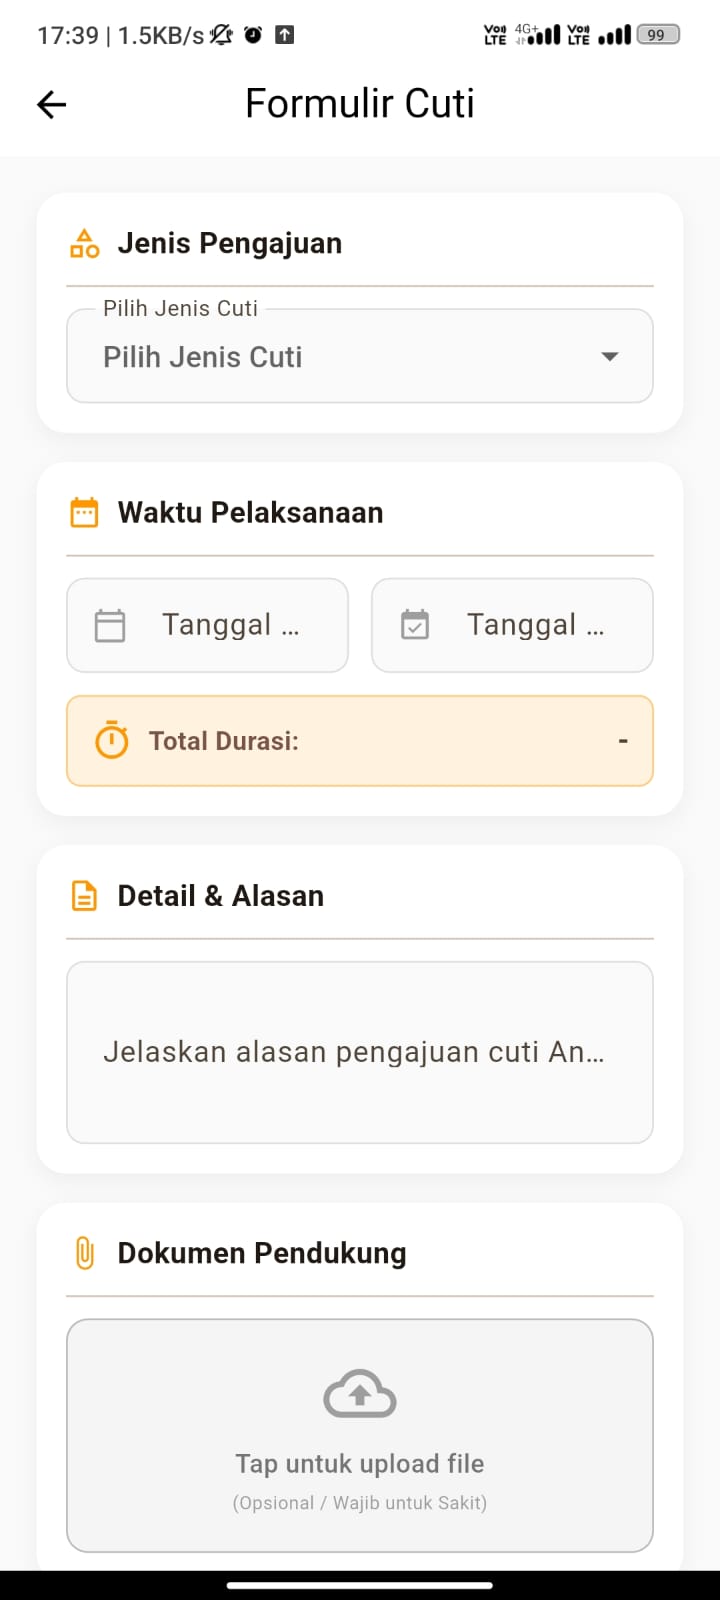Open the Tanggal Mulai date picker

pyautogui.click(x=207, y=625)
